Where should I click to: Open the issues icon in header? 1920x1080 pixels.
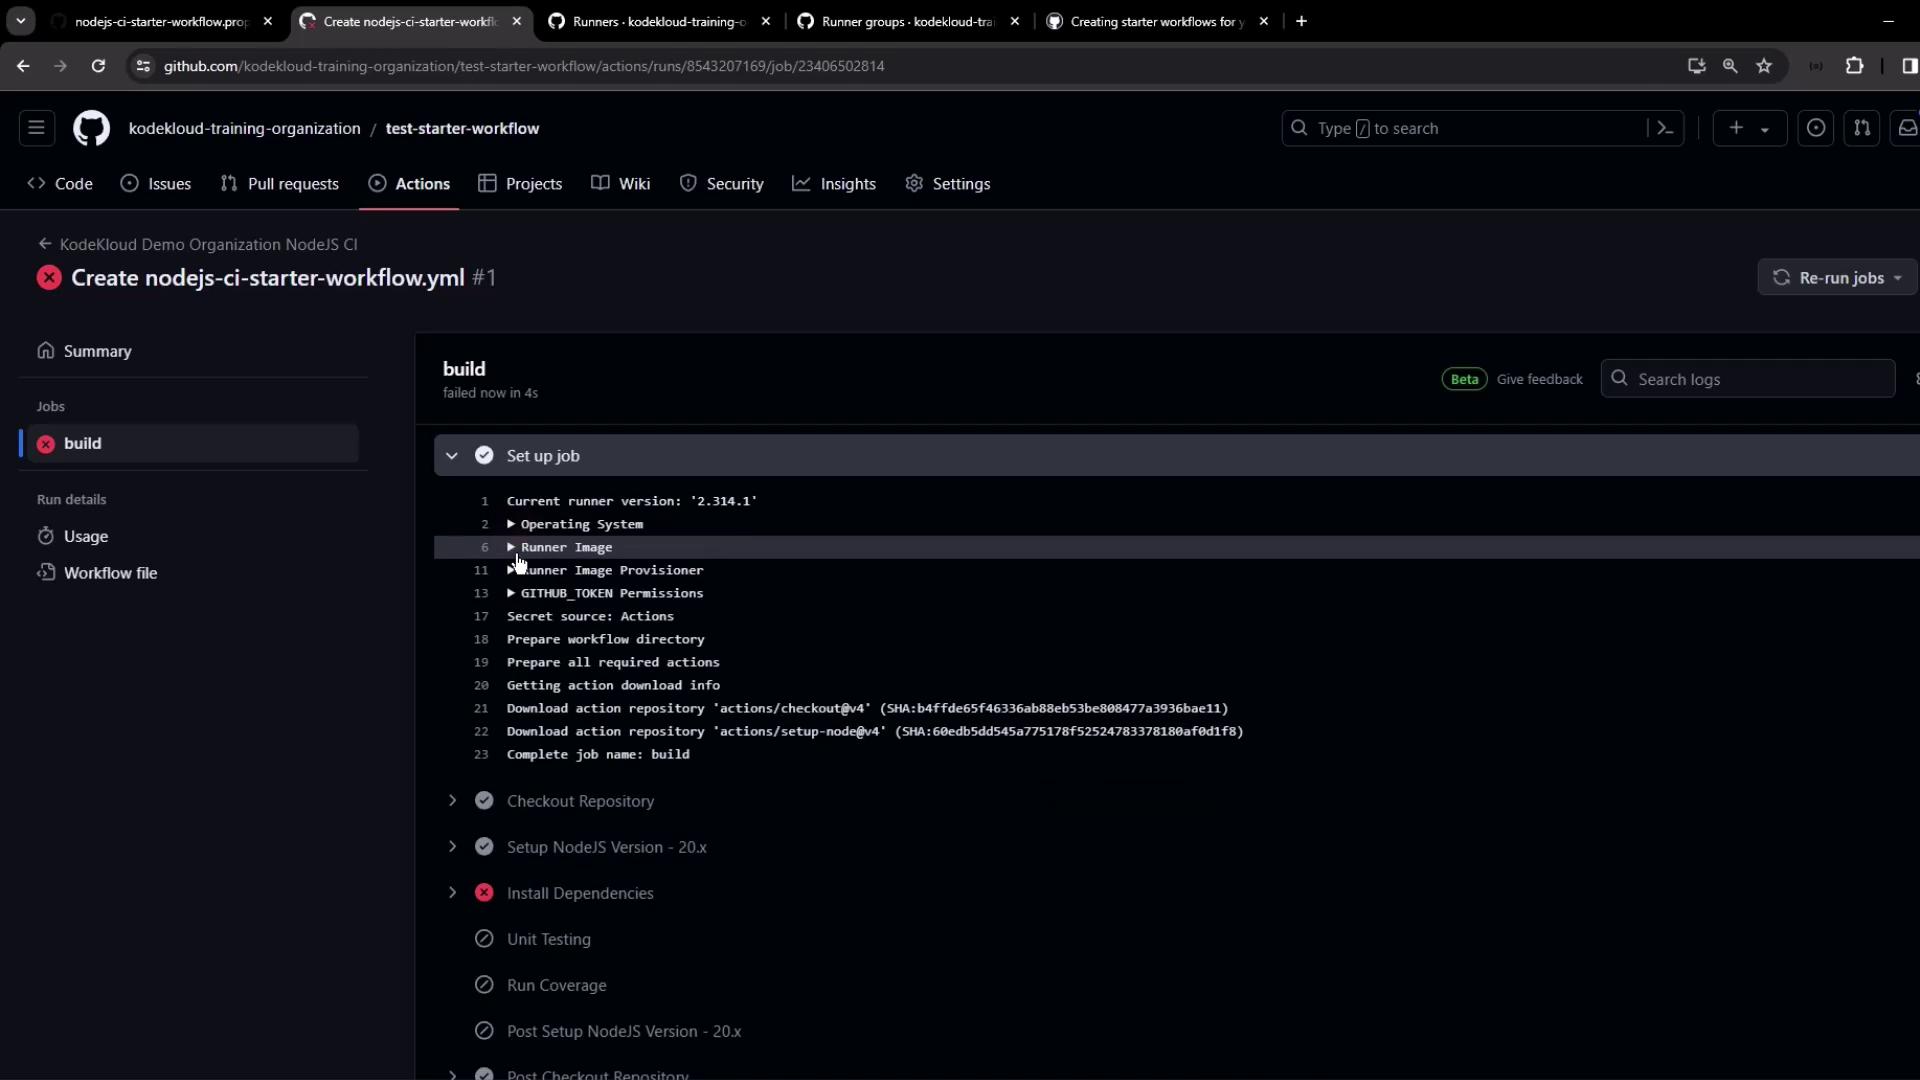tap(1816, 128)
